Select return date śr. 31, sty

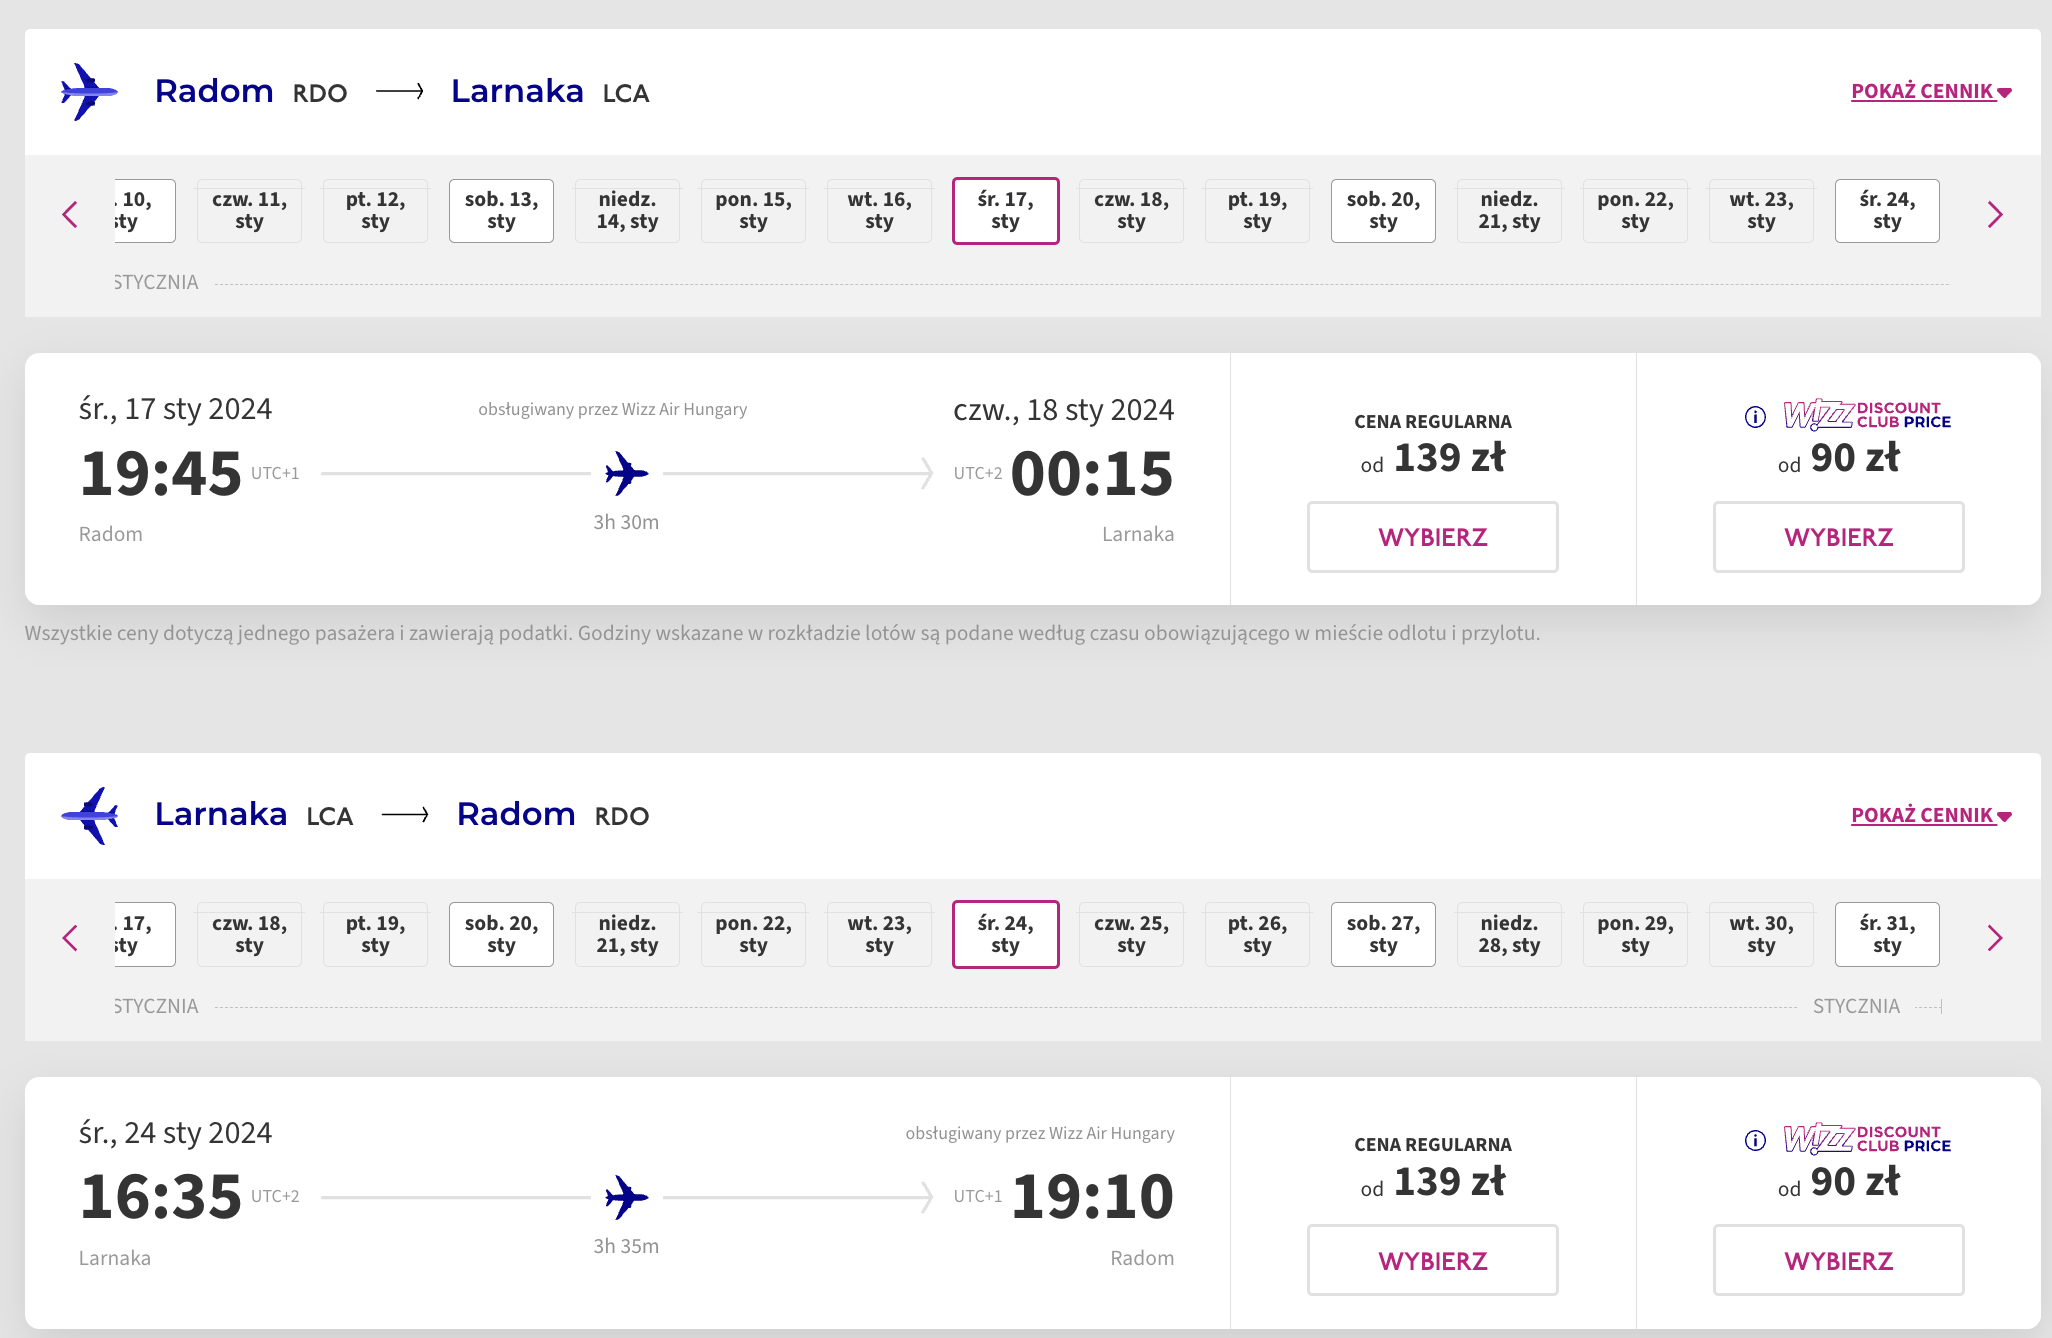click(1887, 934)
